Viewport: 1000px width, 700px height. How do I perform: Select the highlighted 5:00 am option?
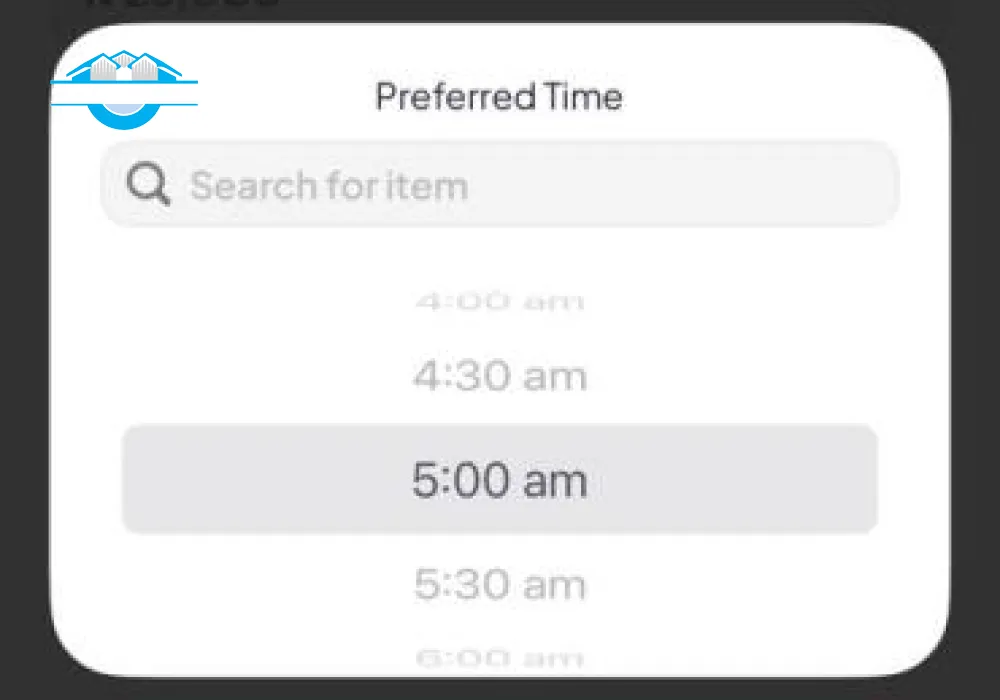tap(499, 480)
